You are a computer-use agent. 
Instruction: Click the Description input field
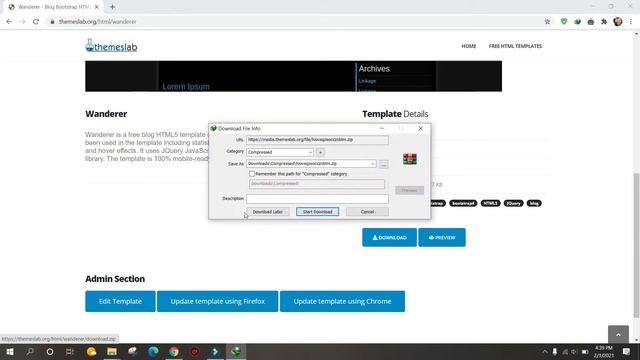click(x=317, y=199)
